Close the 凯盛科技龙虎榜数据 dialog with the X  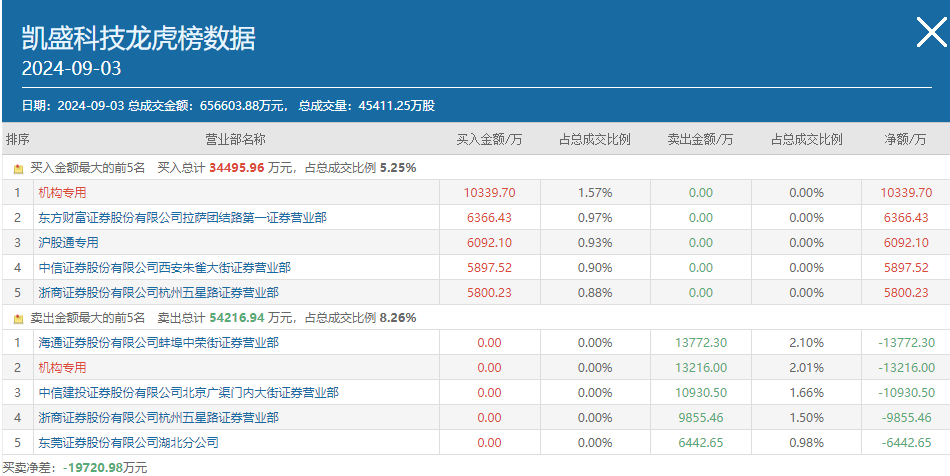[x=931, y=32]
